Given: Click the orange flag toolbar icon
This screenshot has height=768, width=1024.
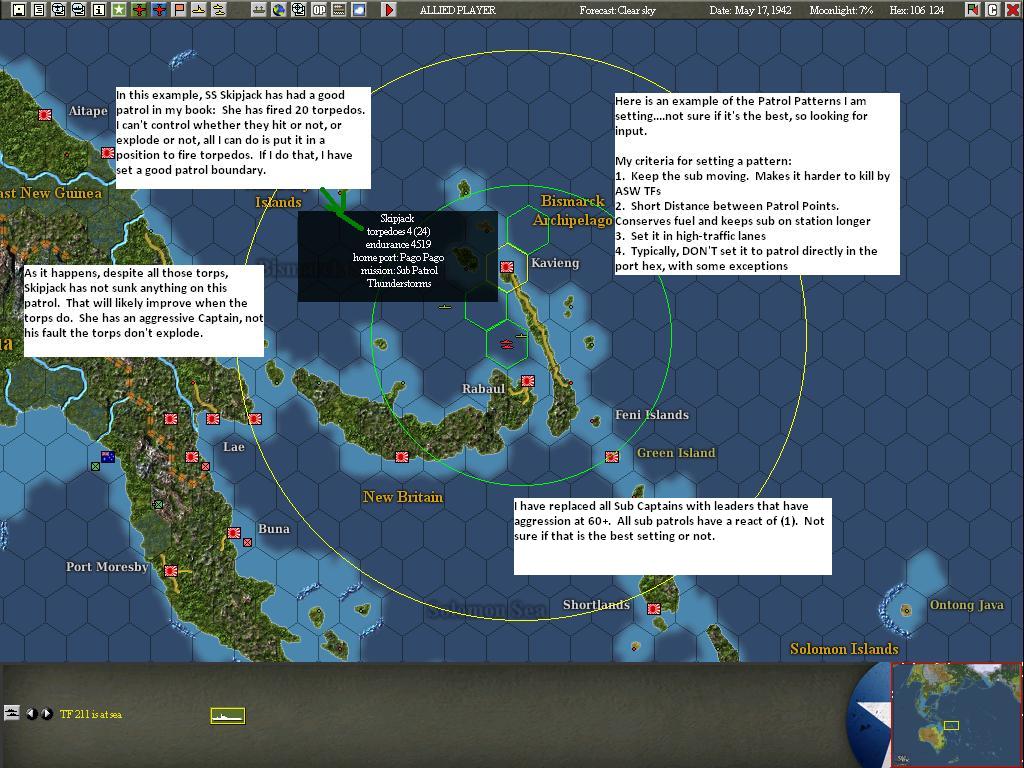Looking at the screenshot, I should (x=179, y=10).
